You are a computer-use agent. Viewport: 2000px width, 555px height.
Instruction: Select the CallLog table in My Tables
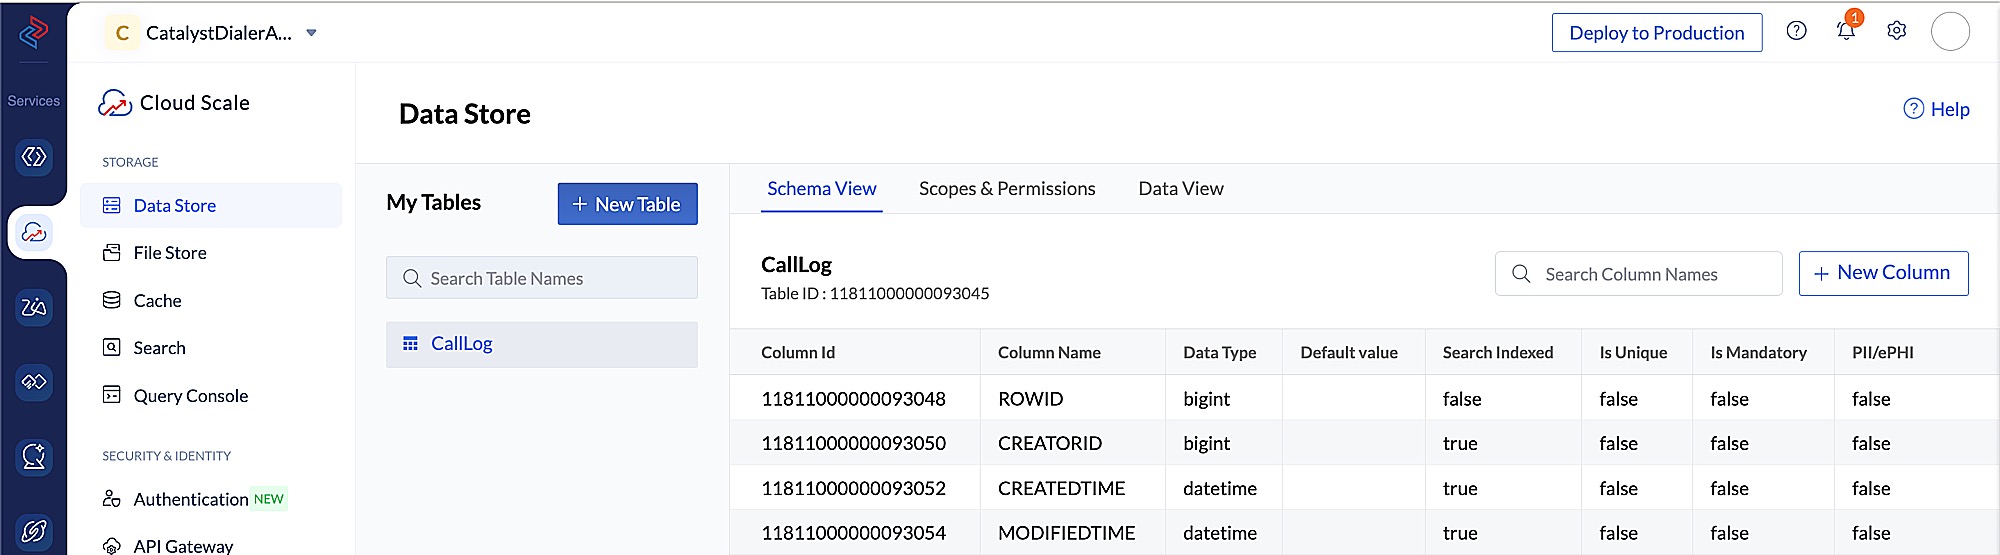pos(461,344)
